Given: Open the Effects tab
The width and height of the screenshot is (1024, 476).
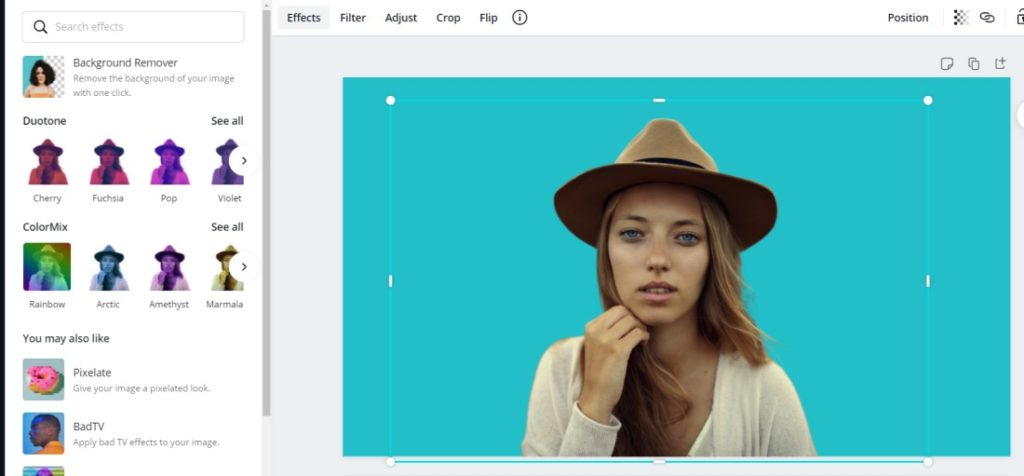Looking at the screenshot, I should (x=304, y=18).
